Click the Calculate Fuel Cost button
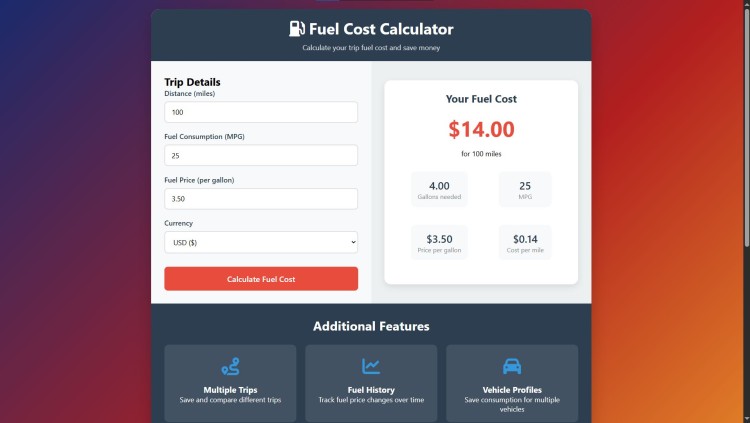 pos(261,279)
